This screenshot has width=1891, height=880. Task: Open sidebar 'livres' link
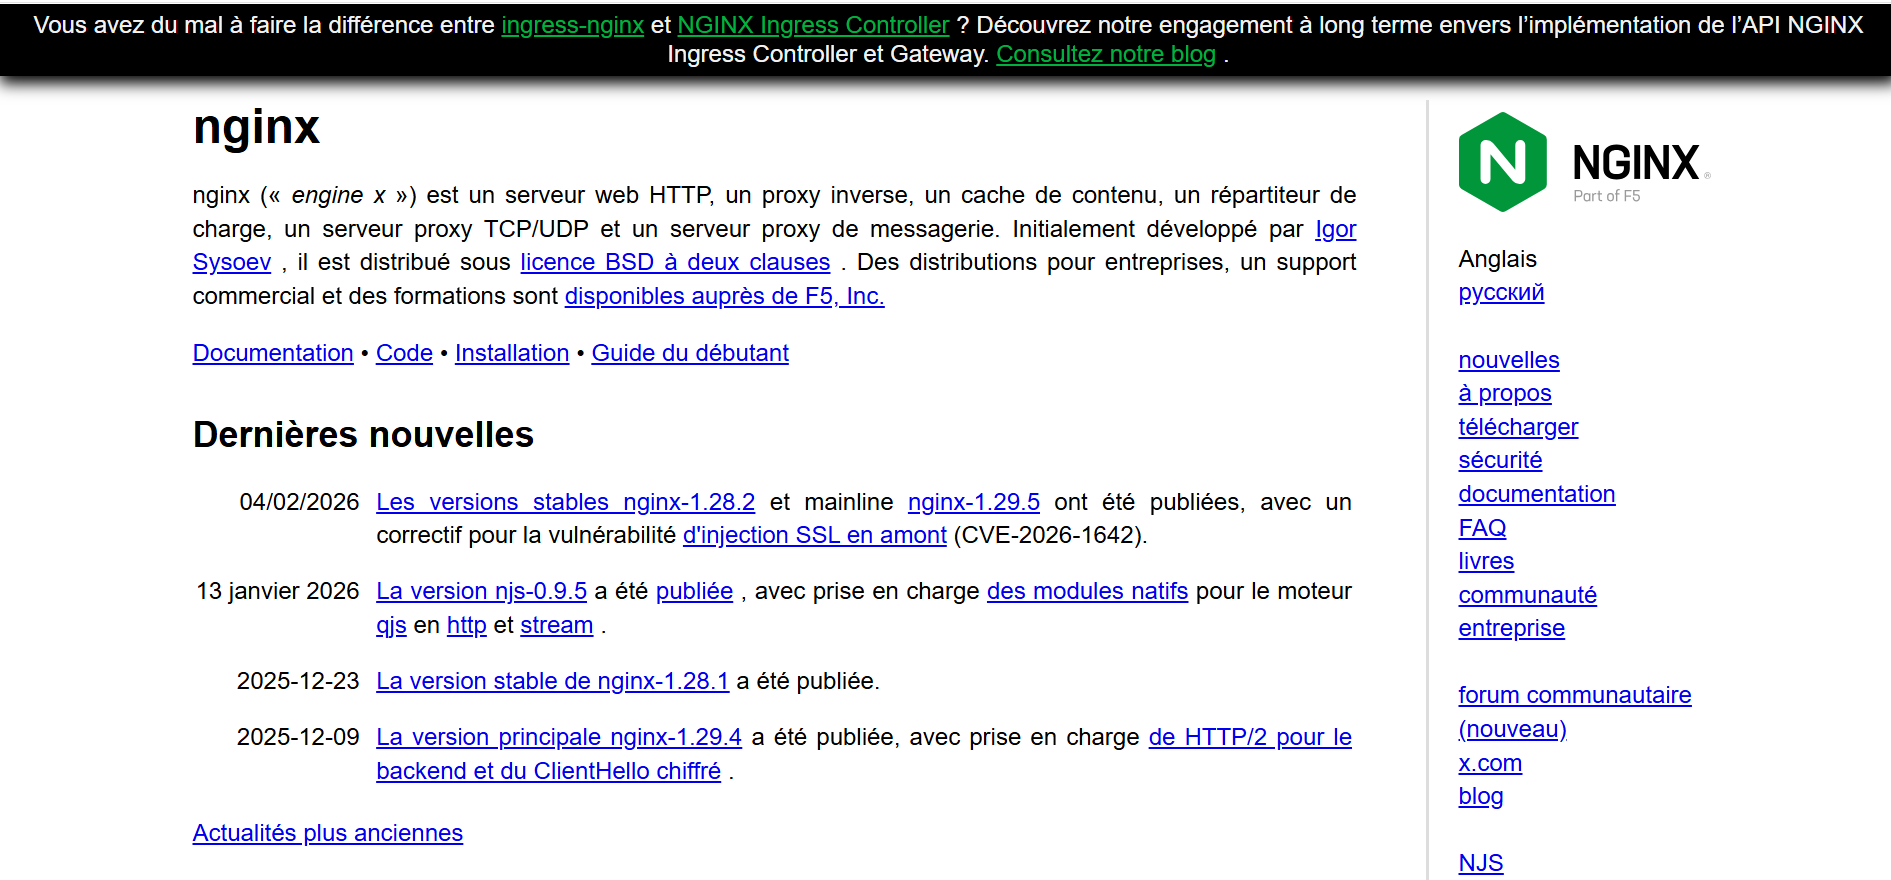point(1486,561)
